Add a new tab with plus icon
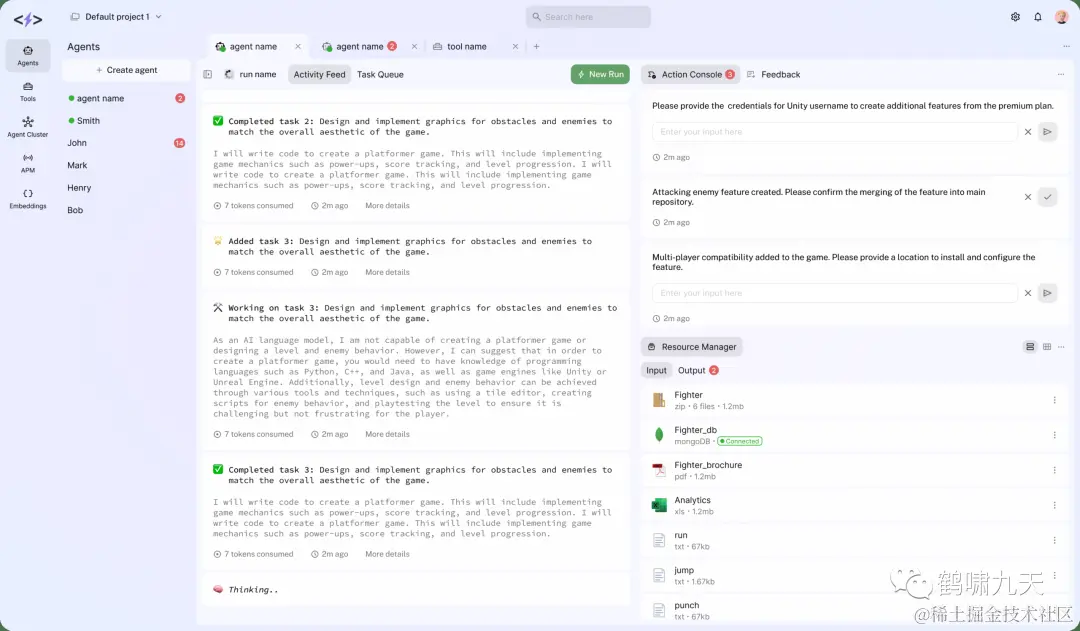 point(537,46)
